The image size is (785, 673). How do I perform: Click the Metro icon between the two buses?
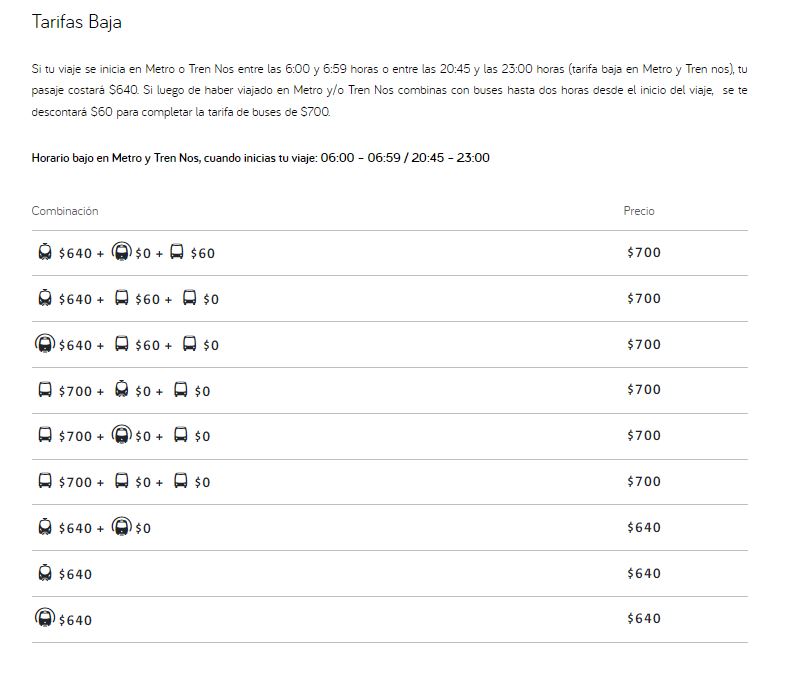(122, 390)
